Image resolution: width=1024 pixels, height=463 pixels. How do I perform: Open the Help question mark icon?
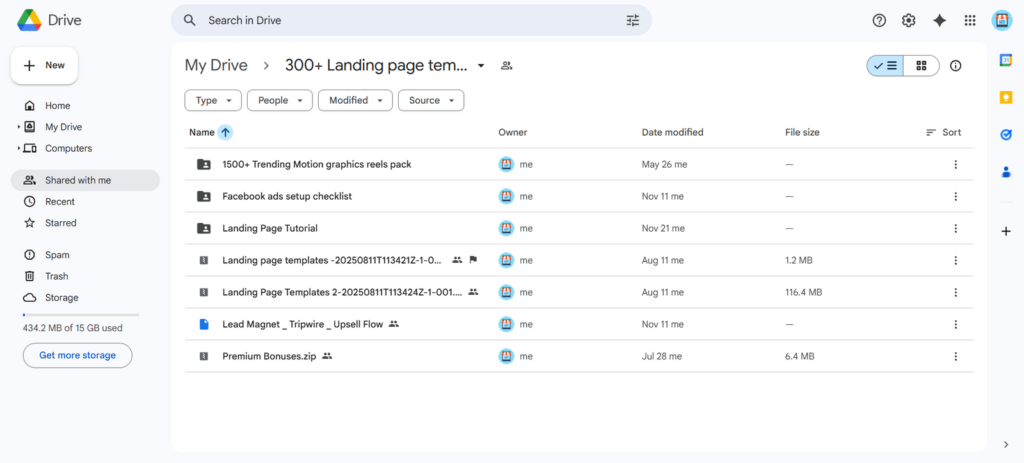tap(879, 20)
